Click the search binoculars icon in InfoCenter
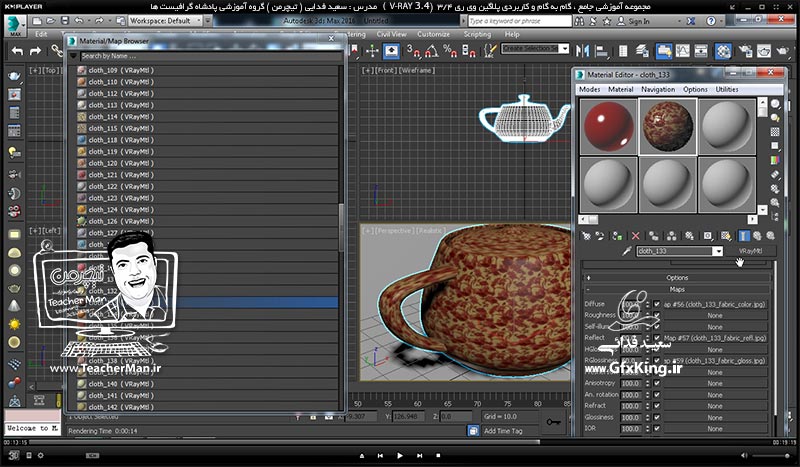 click(x=580, y=21)
